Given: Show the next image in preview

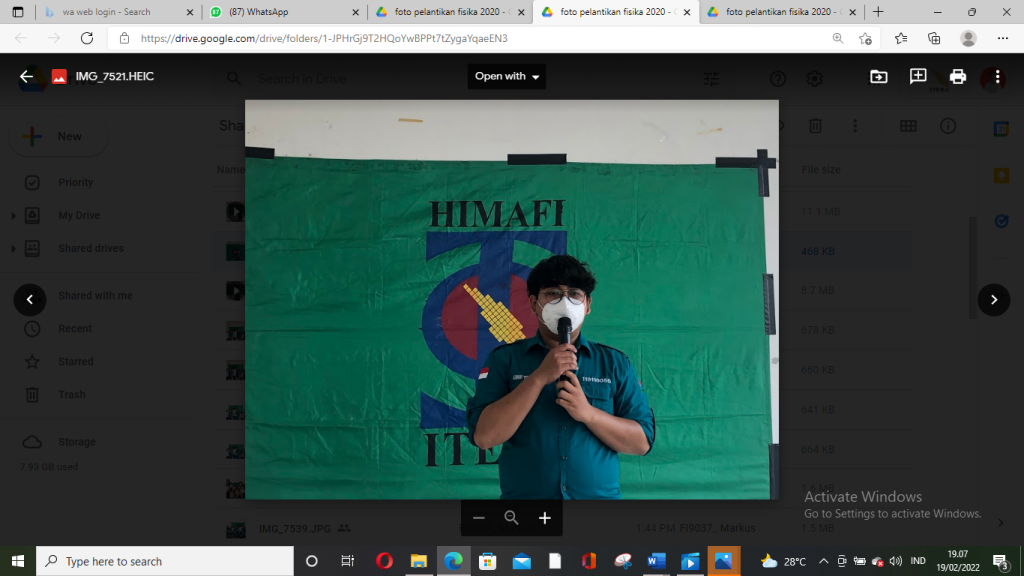Looking at the screenshot, I should [994, 300].
